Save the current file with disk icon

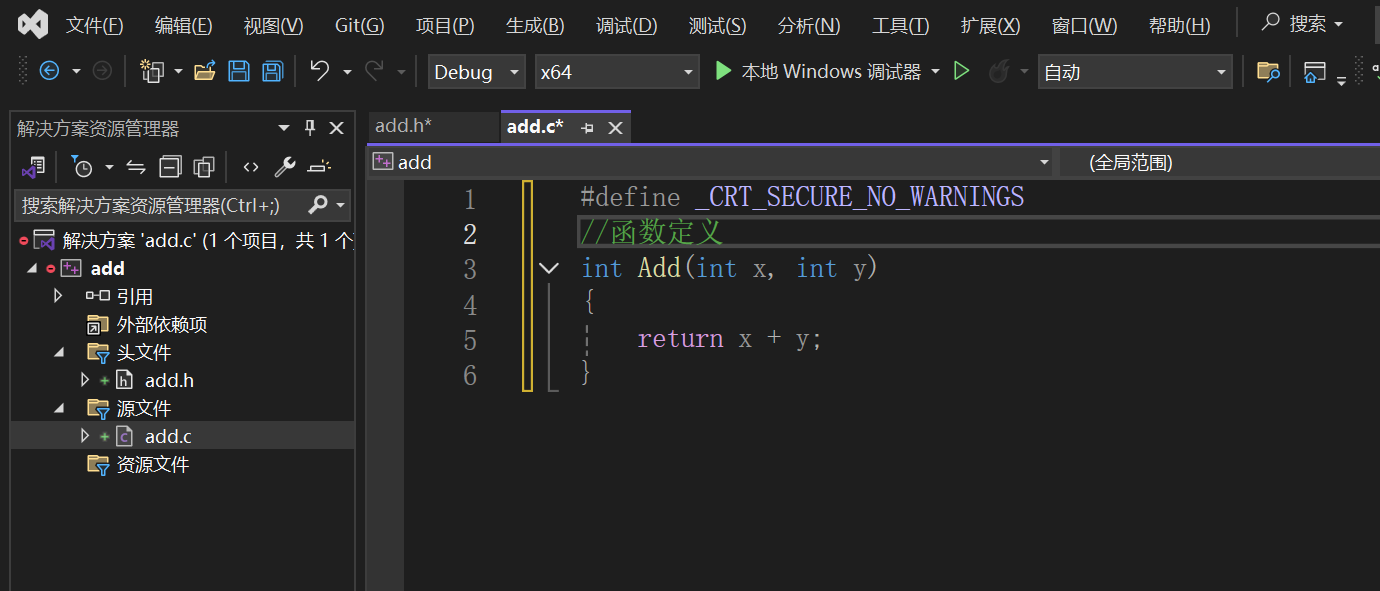[239, 71]
